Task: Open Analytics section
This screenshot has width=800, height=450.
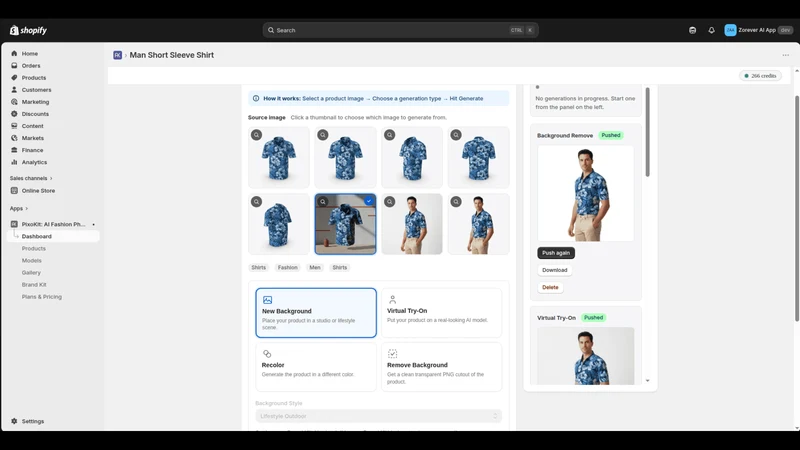Action: (34, 162)
